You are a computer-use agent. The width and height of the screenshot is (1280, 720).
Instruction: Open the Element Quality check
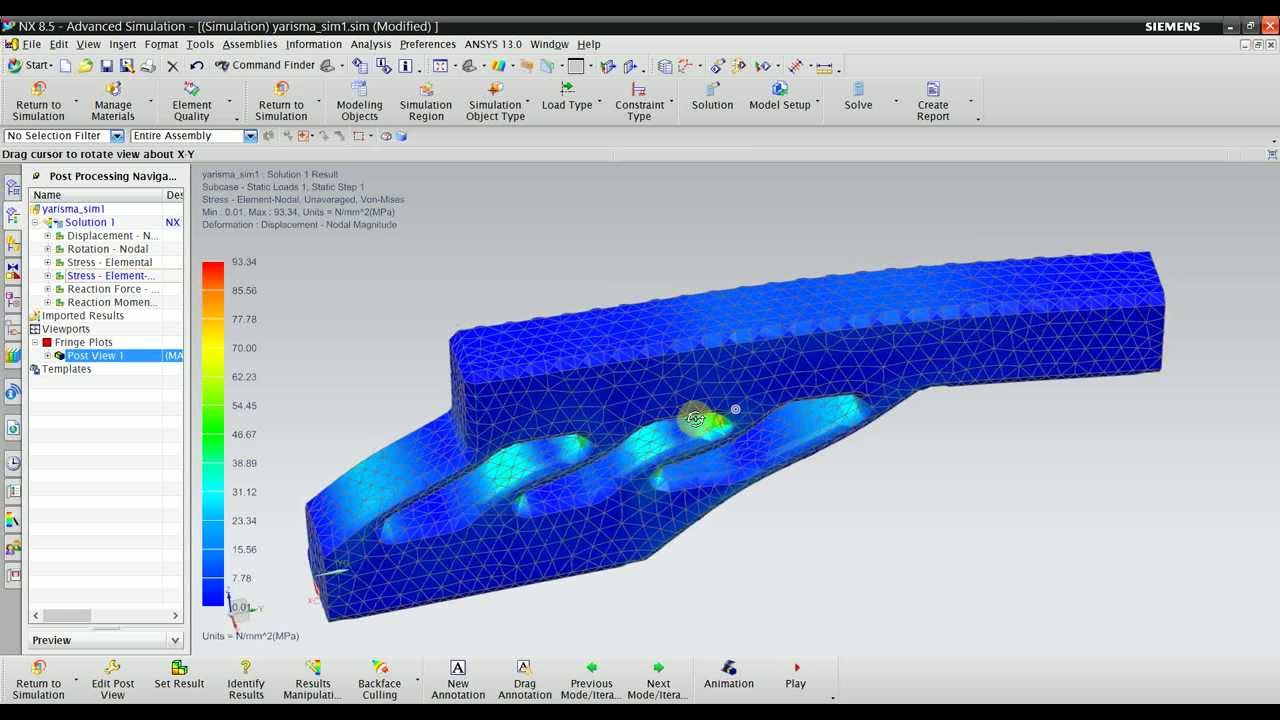[x=192, y=102]
